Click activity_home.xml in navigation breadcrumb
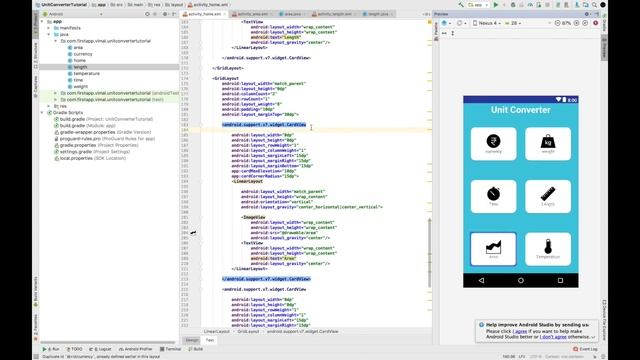The width and height of the screenshot is (640, 360). coord(211,5)
